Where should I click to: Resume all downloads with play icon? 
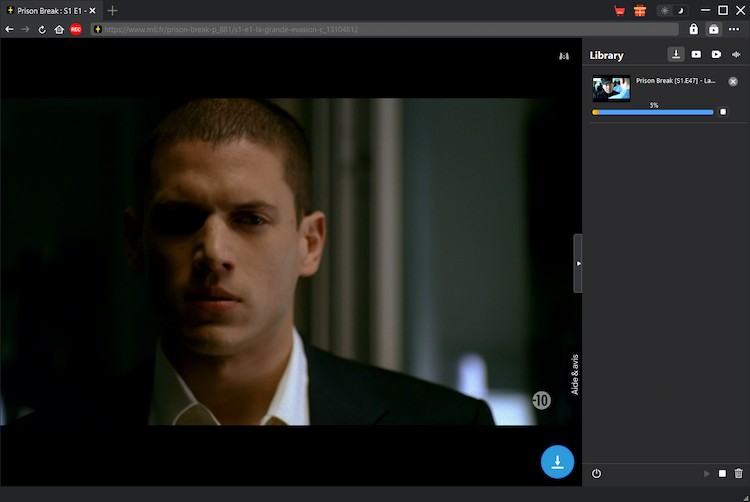click(706, 473)
